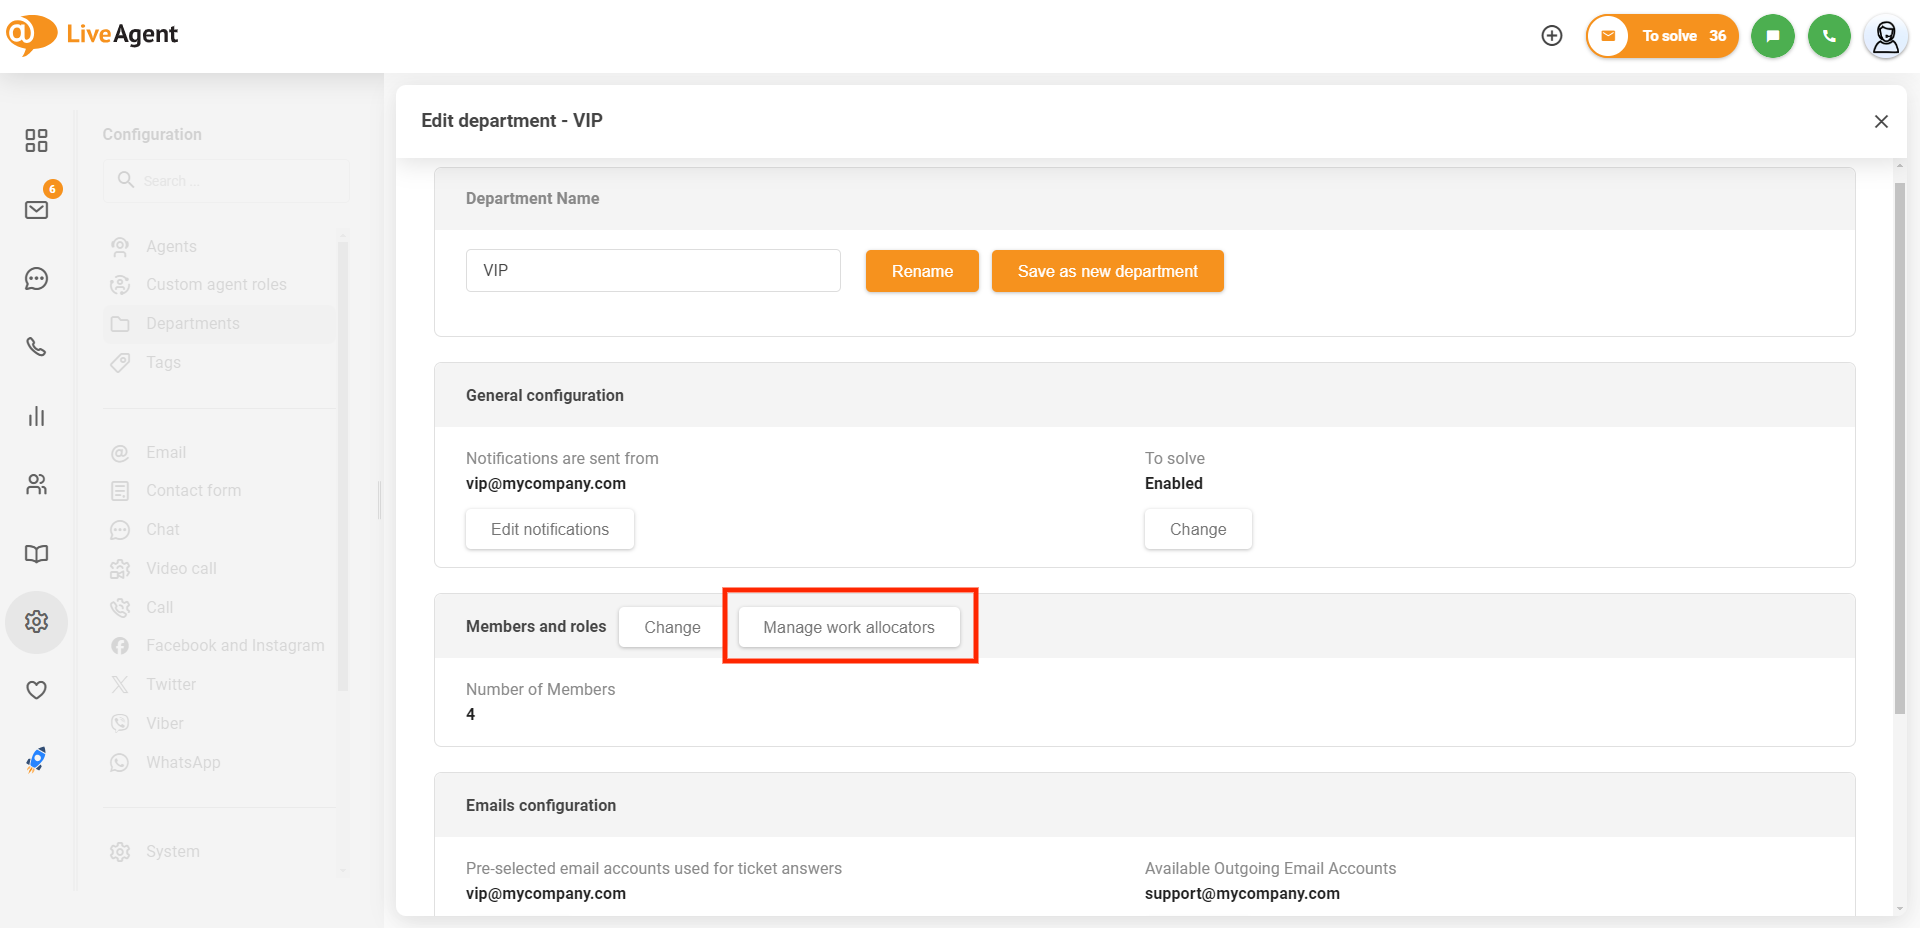Click Save as new department
This screenshot has height=928, width=1920.
click(x=1107, y=271)
